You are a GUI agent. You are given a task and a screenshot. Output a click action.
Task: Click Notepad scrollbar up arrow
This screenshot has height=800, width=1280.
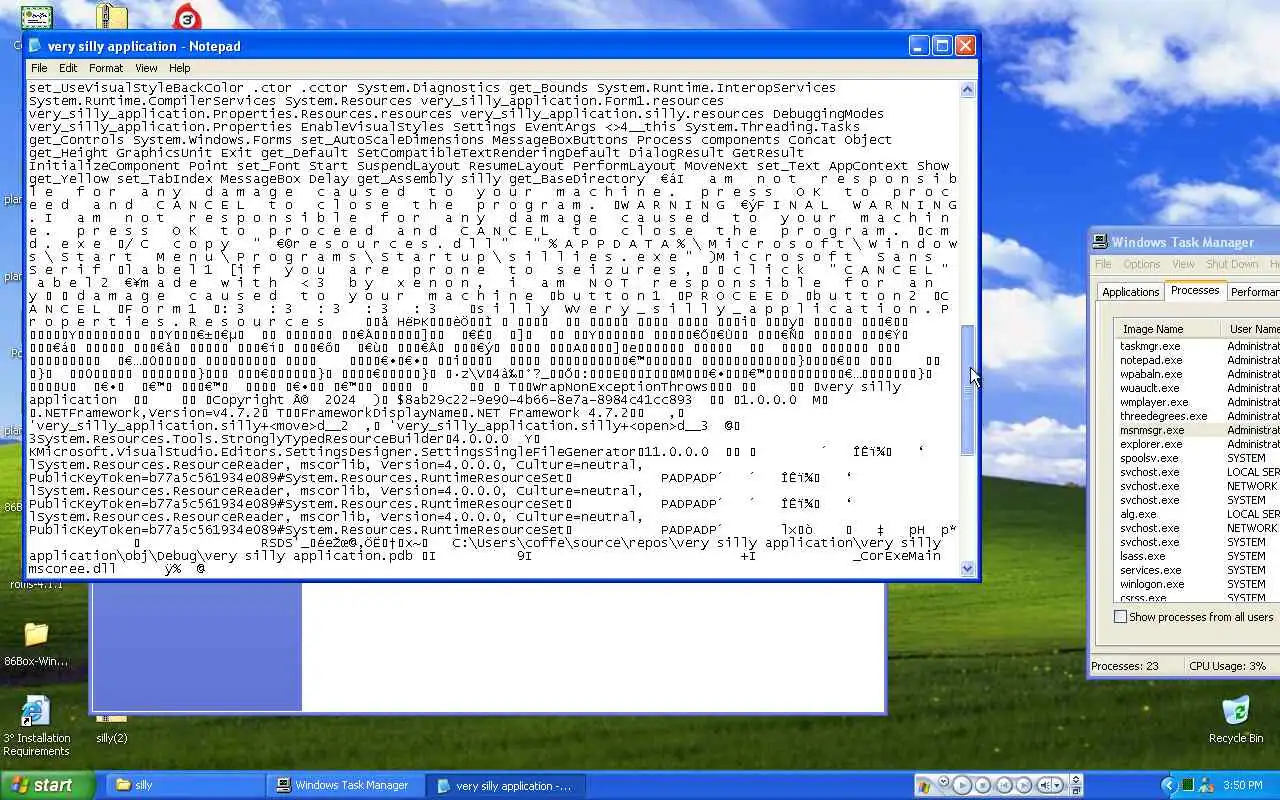pos(968,89)
